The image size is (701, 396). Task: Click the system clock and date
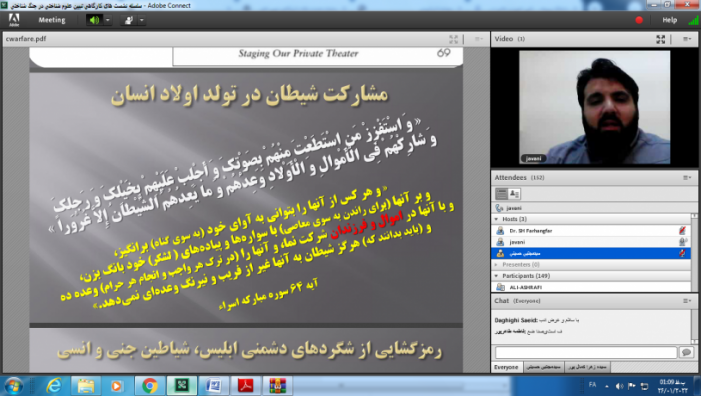click(x=672, y=386)
